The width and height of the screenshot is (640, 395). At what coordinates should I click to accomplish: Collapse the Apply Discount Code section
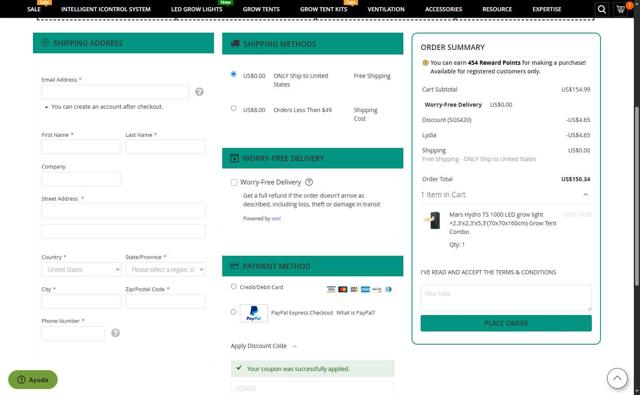(x=294, y=346)
